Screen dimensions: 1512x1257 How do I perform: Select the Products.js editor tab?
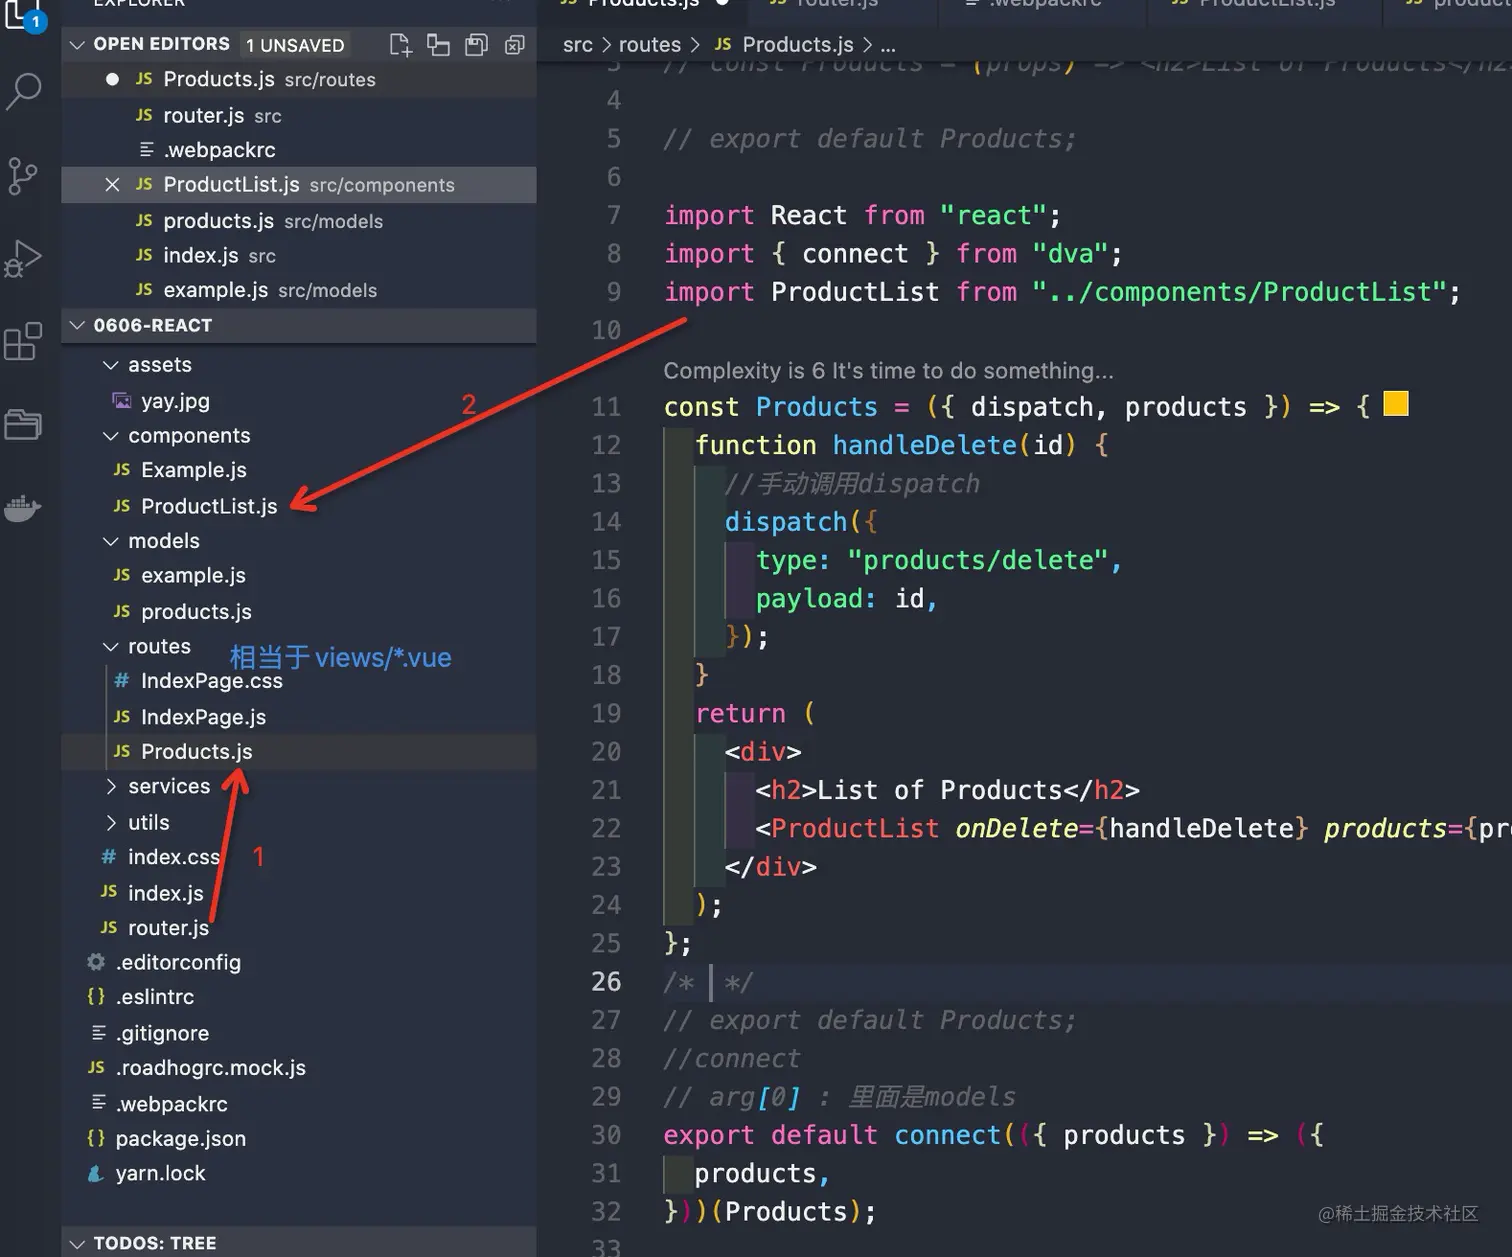pos(645,5)
